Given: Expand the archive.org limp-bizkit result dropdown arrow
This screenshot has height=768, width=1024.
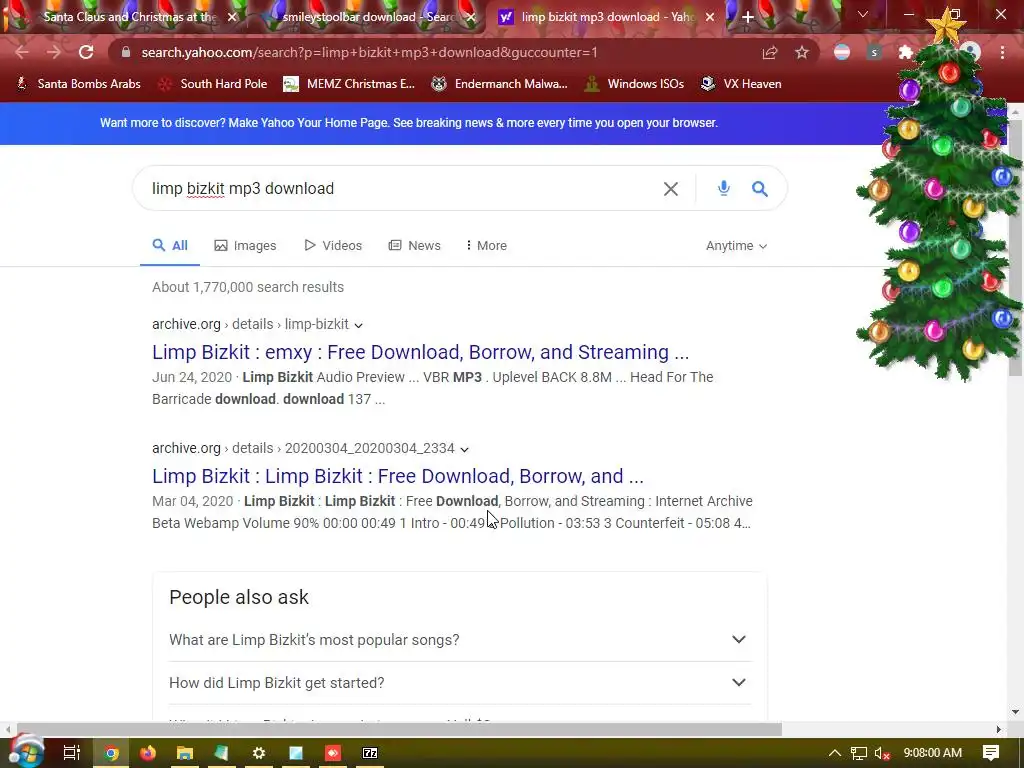Looking at the screenshot, I should point(359,325).
